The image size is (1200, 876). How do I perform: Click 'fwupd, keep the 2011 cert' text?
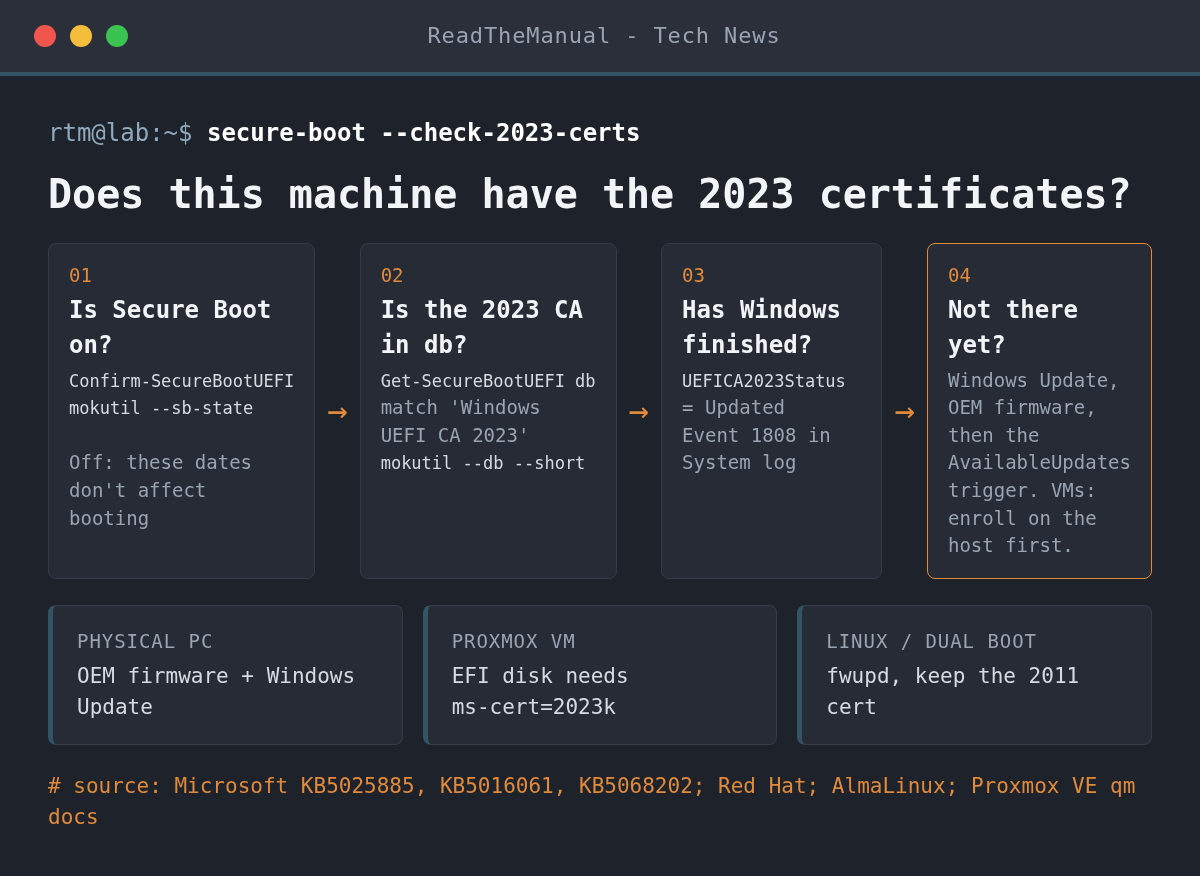[952, 691]
